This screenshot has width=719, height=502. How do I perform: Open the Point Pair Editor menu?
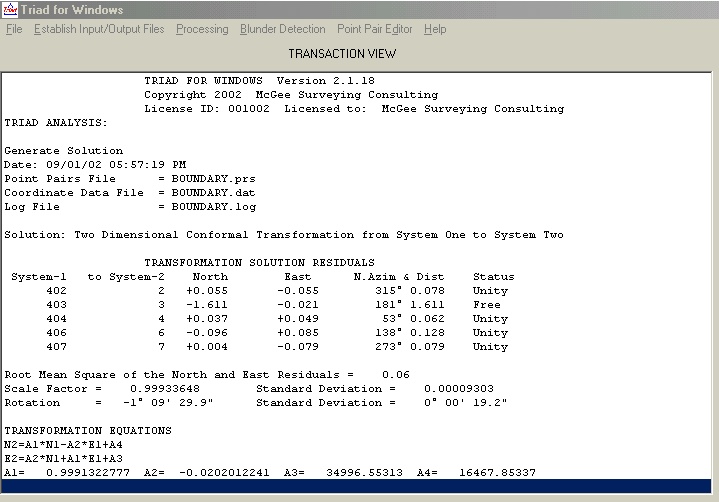tap(374, 29)
